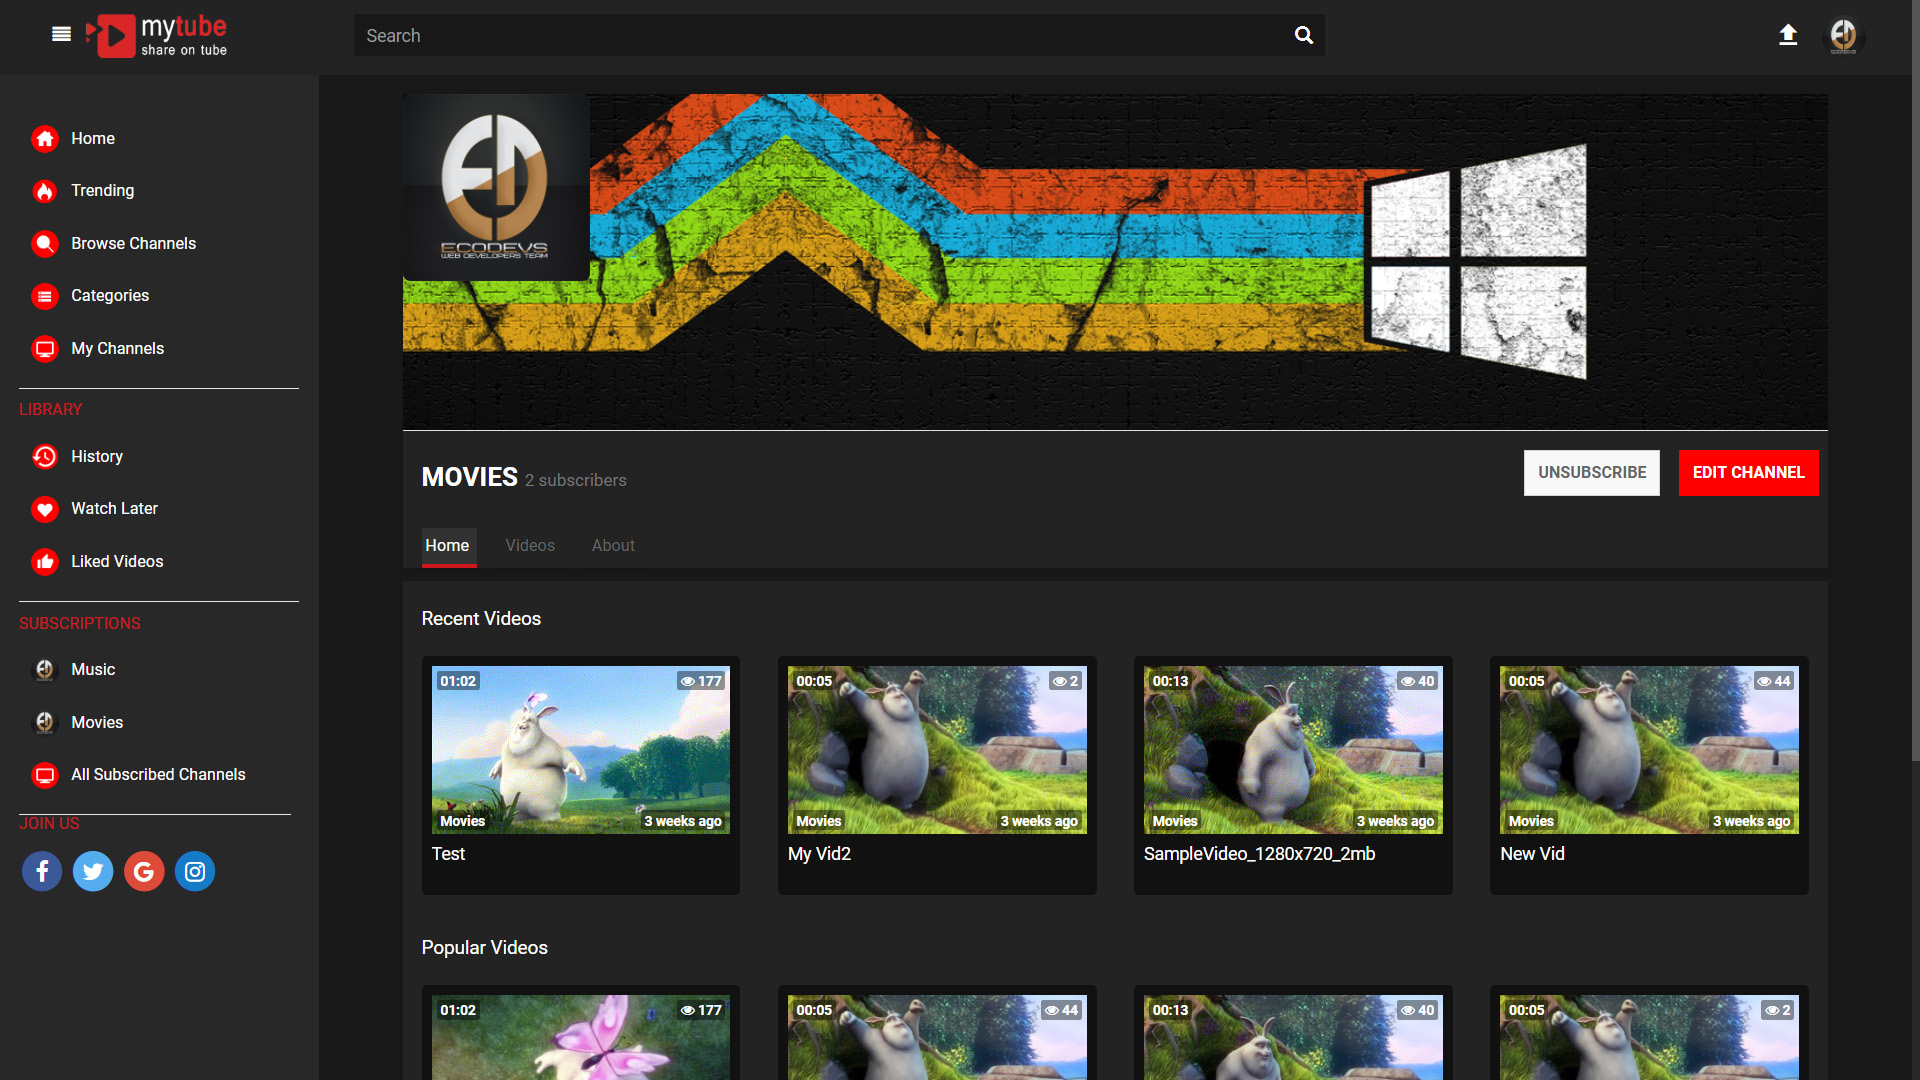Go to Trending in sidebar

(x=102, y=191)
